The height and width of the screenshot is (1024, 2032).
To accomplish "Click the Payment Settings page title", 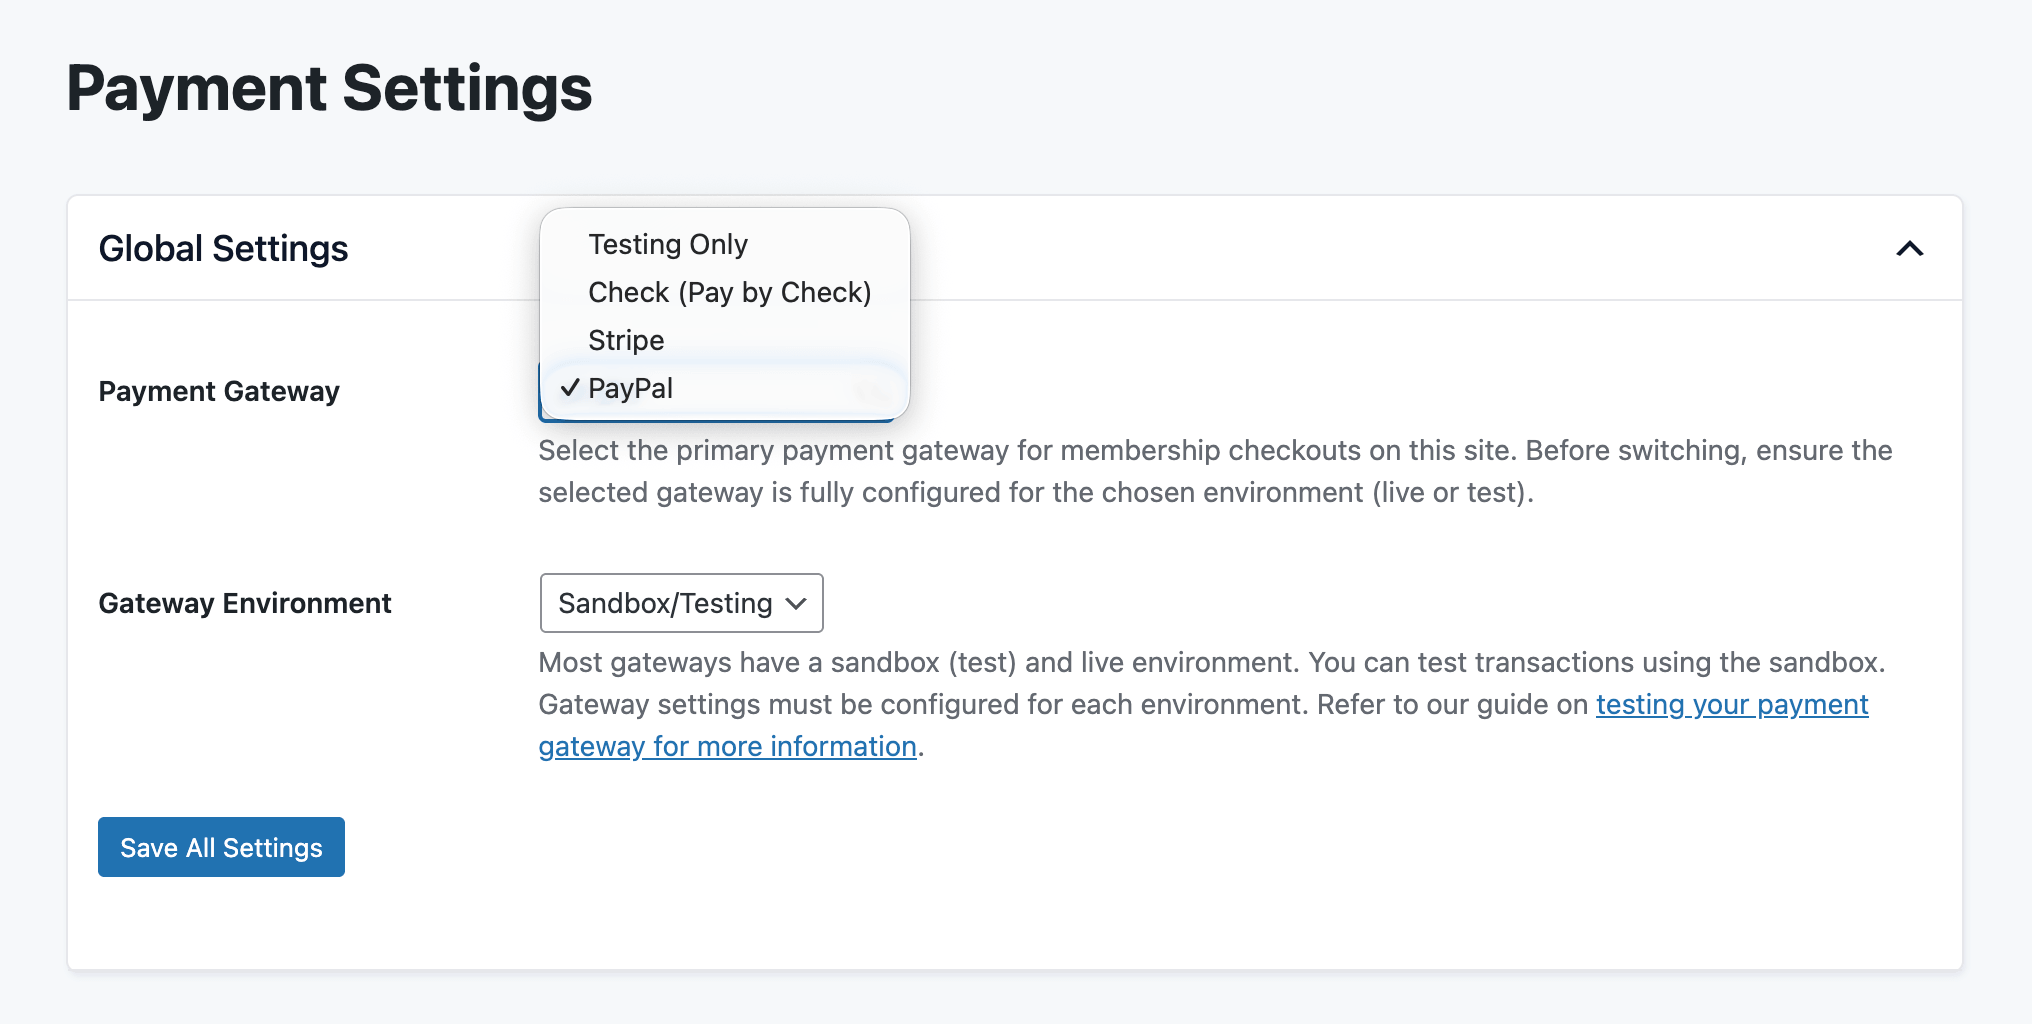I will pos(330,88).
